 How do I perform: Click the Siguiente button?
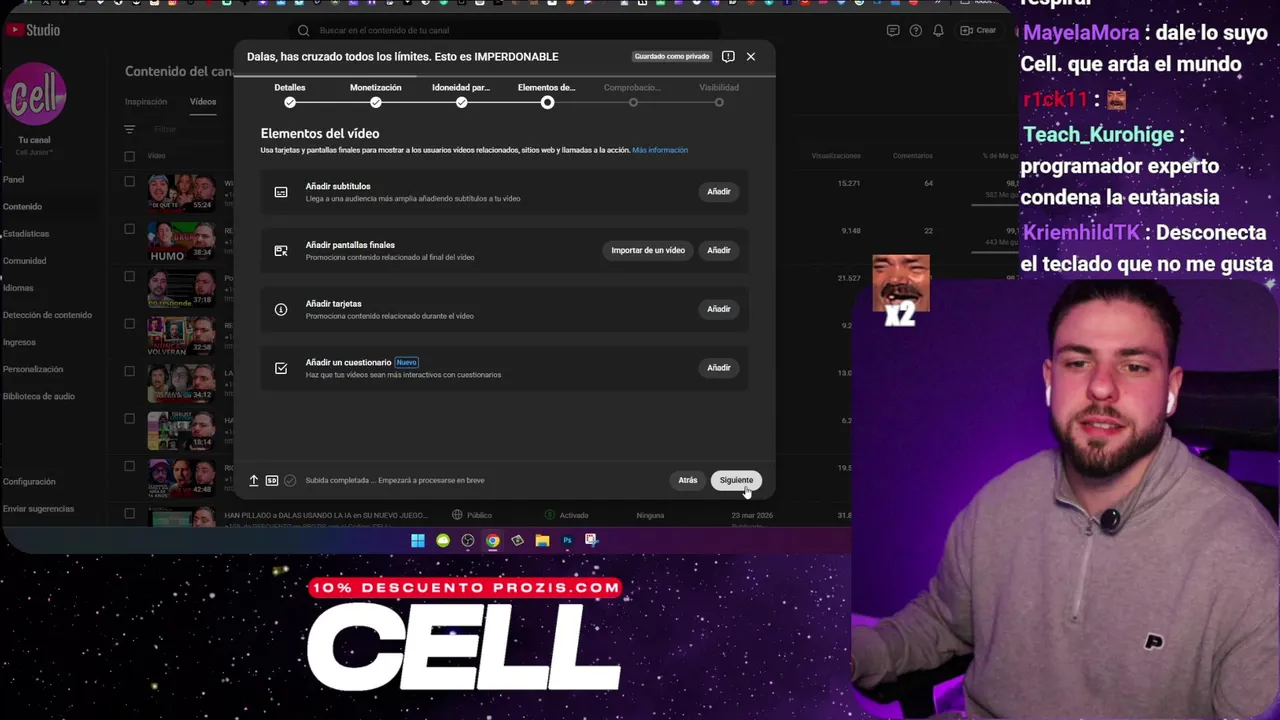tap(736, 481)
